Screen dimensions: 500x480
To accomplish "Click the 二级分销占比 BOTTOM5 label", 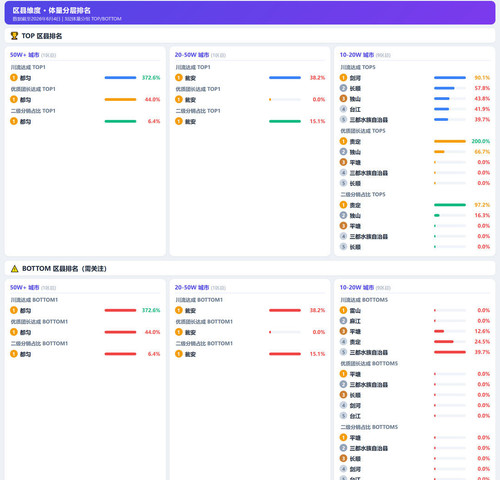I will 369,427.
